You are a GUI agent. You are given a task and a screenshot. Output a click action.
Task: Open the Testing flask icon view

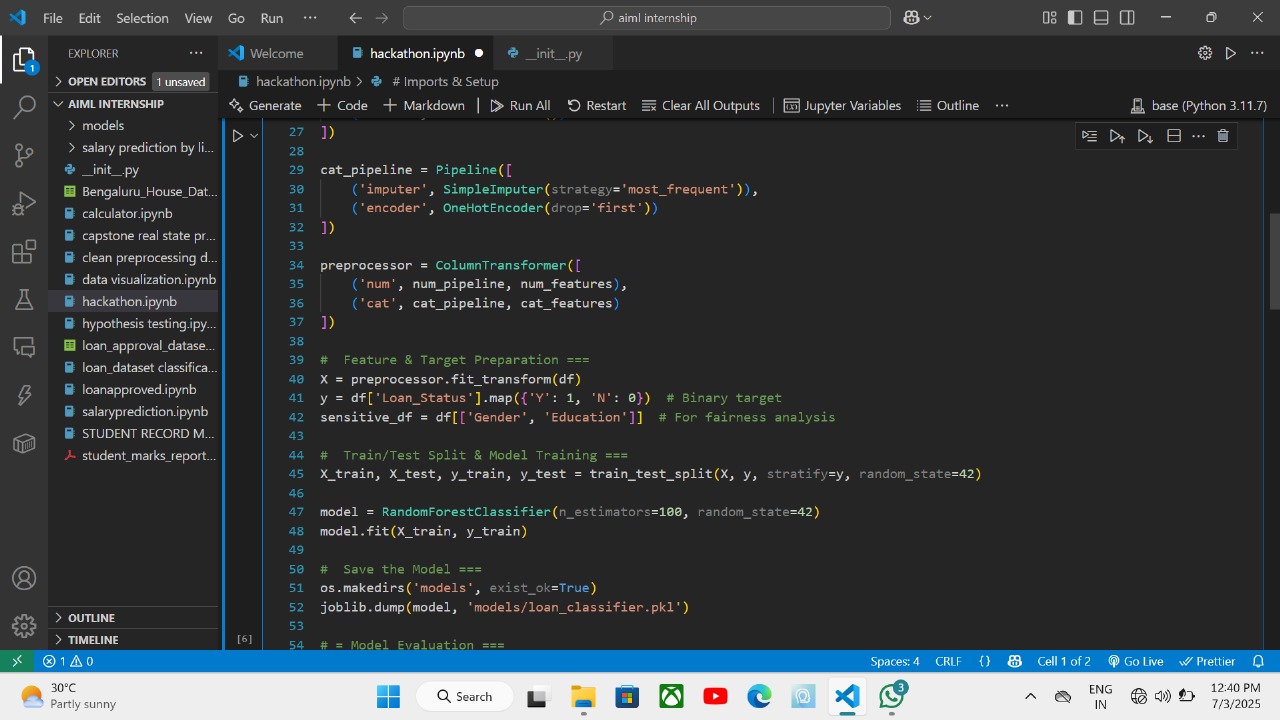(24, 300)
